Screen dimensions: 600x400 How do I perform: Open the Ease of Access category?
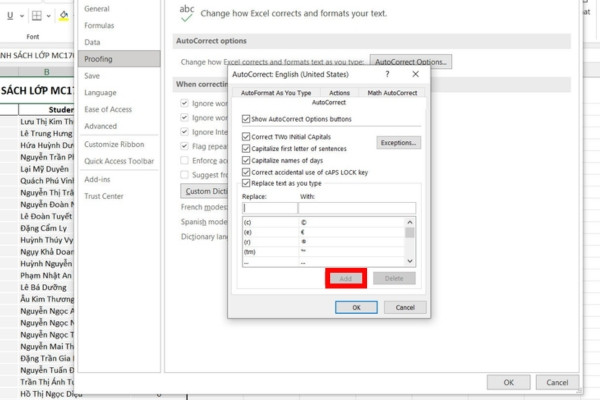119,109
